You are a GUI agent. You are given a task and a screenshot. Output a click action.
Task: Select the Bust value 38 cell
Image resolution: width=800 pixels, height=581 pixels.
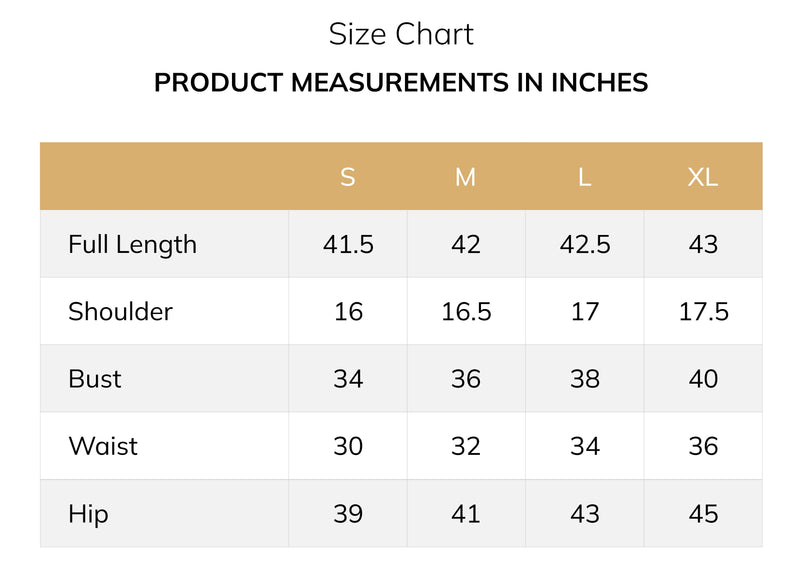pos(585,378)
